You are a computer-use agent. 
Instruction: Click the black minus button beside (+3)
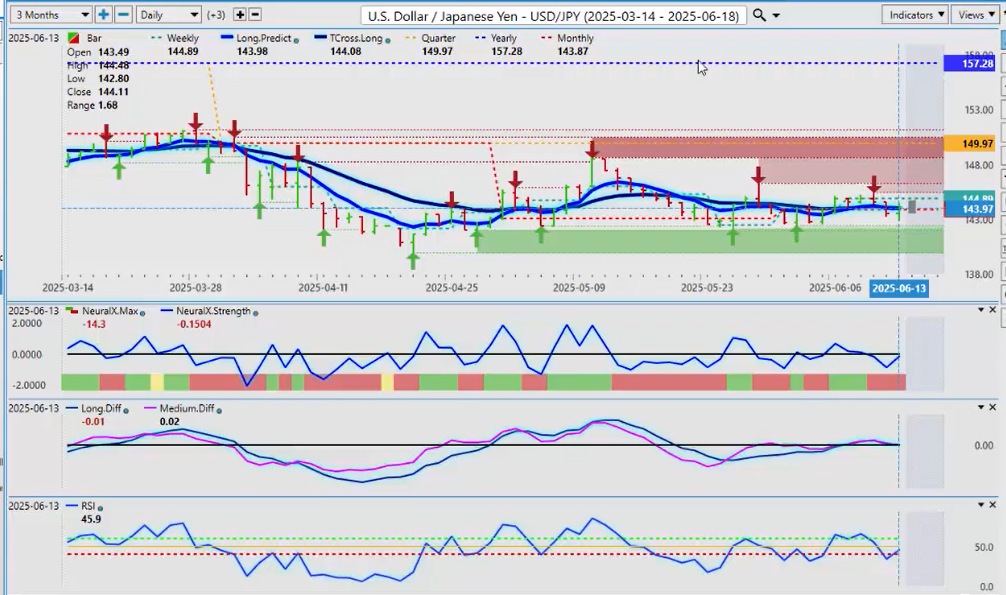pos(255,15)
